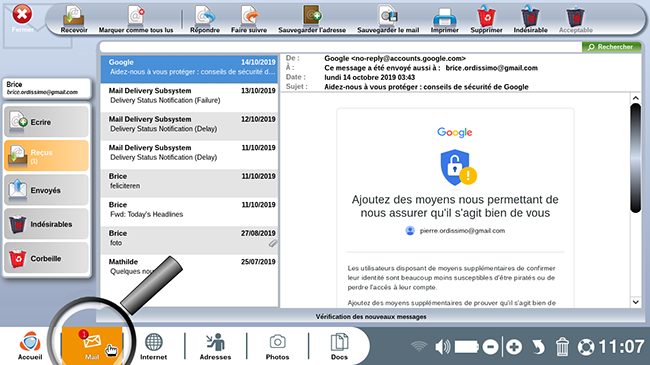Click the Acceptable toolbar icon
650x365 pixels.
[x=575, y=19]
